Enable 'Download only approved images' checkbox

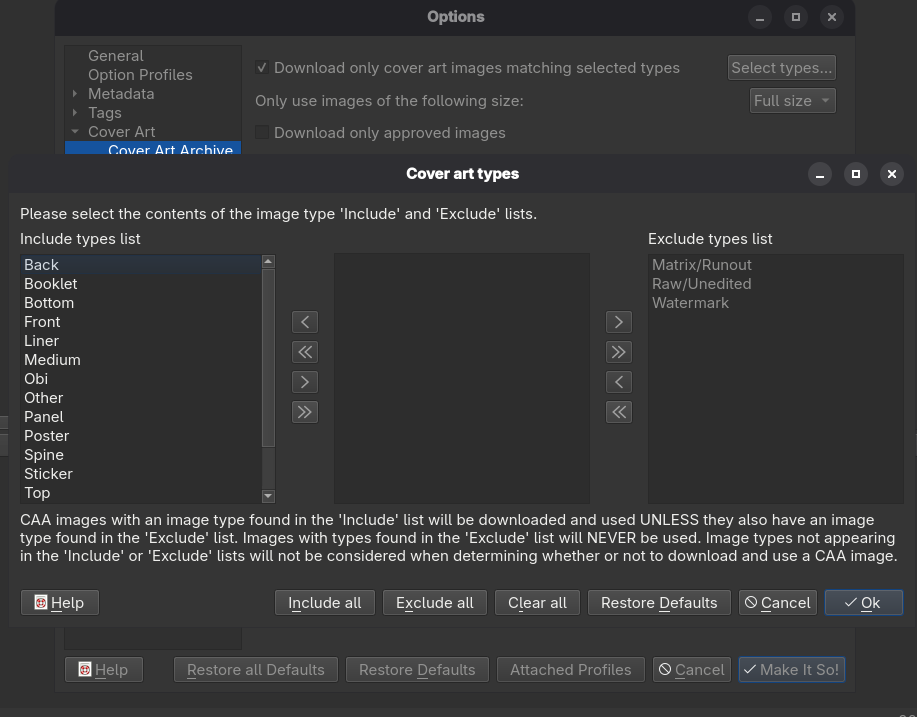262,133
